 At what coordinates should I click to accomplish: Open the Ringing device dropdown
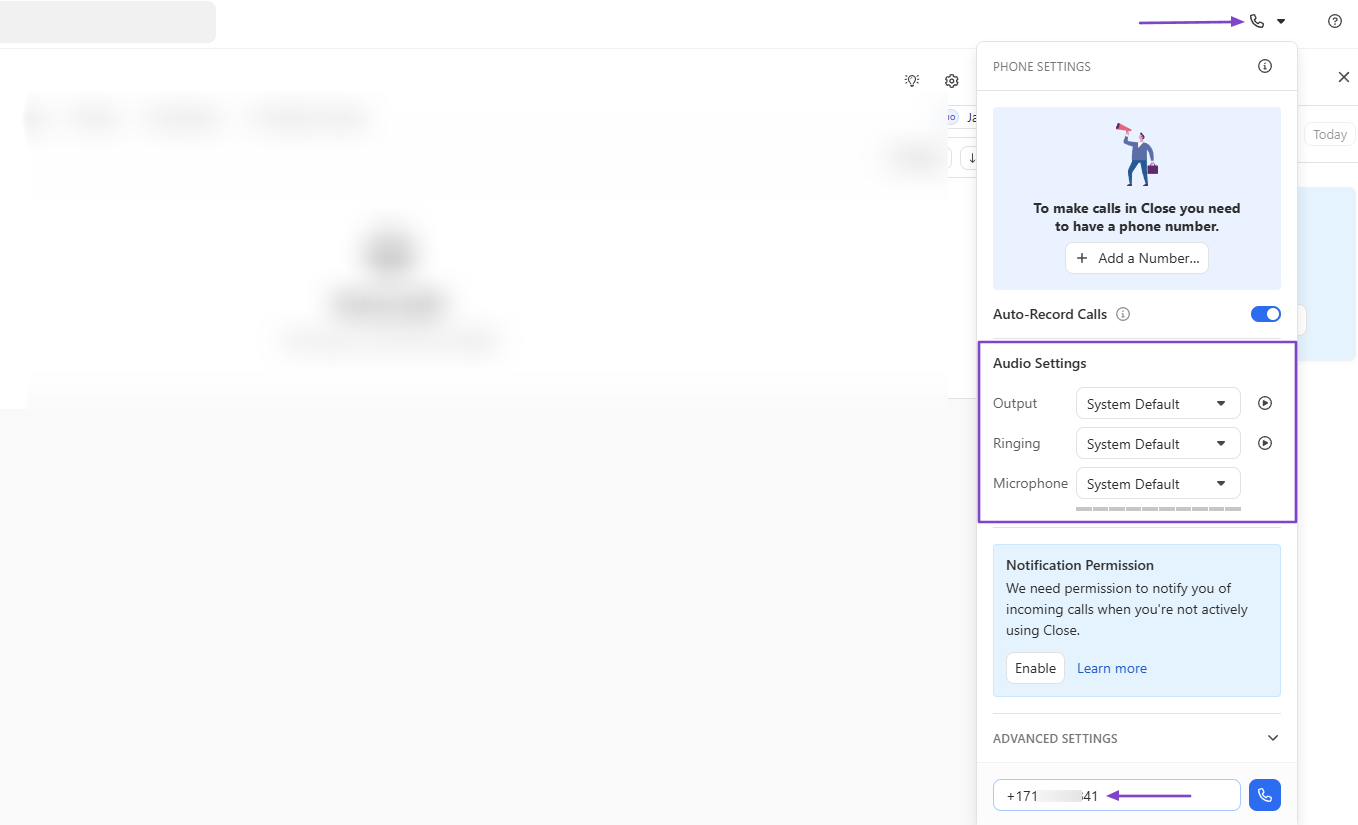(1158, 443)
